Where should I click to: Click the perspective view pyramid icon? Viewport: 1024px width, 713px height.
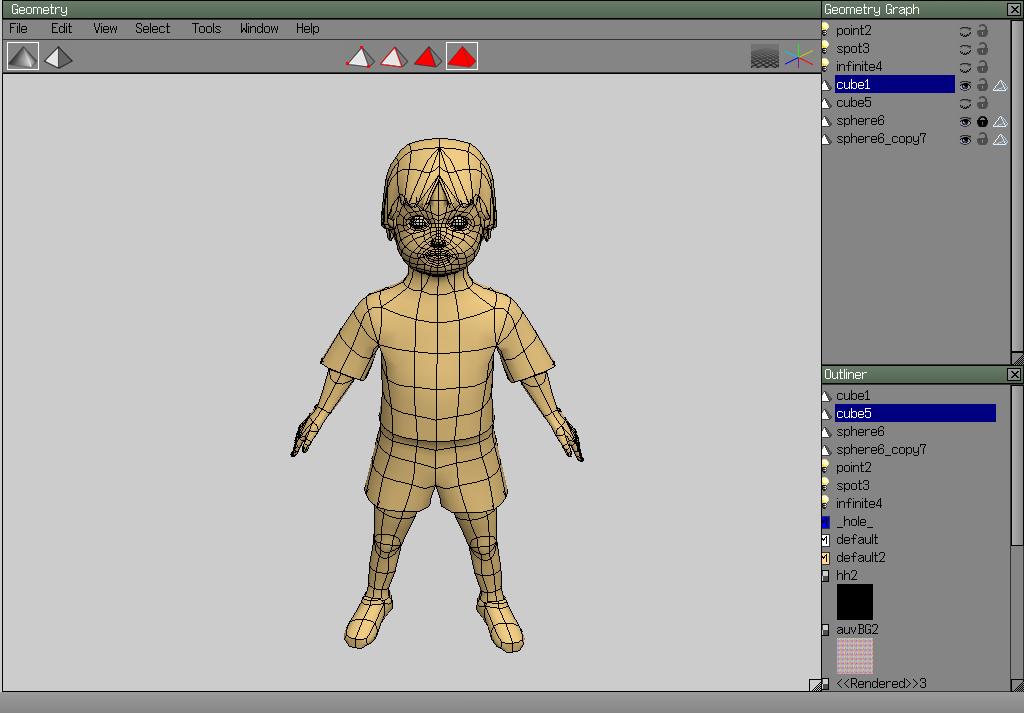58,57
